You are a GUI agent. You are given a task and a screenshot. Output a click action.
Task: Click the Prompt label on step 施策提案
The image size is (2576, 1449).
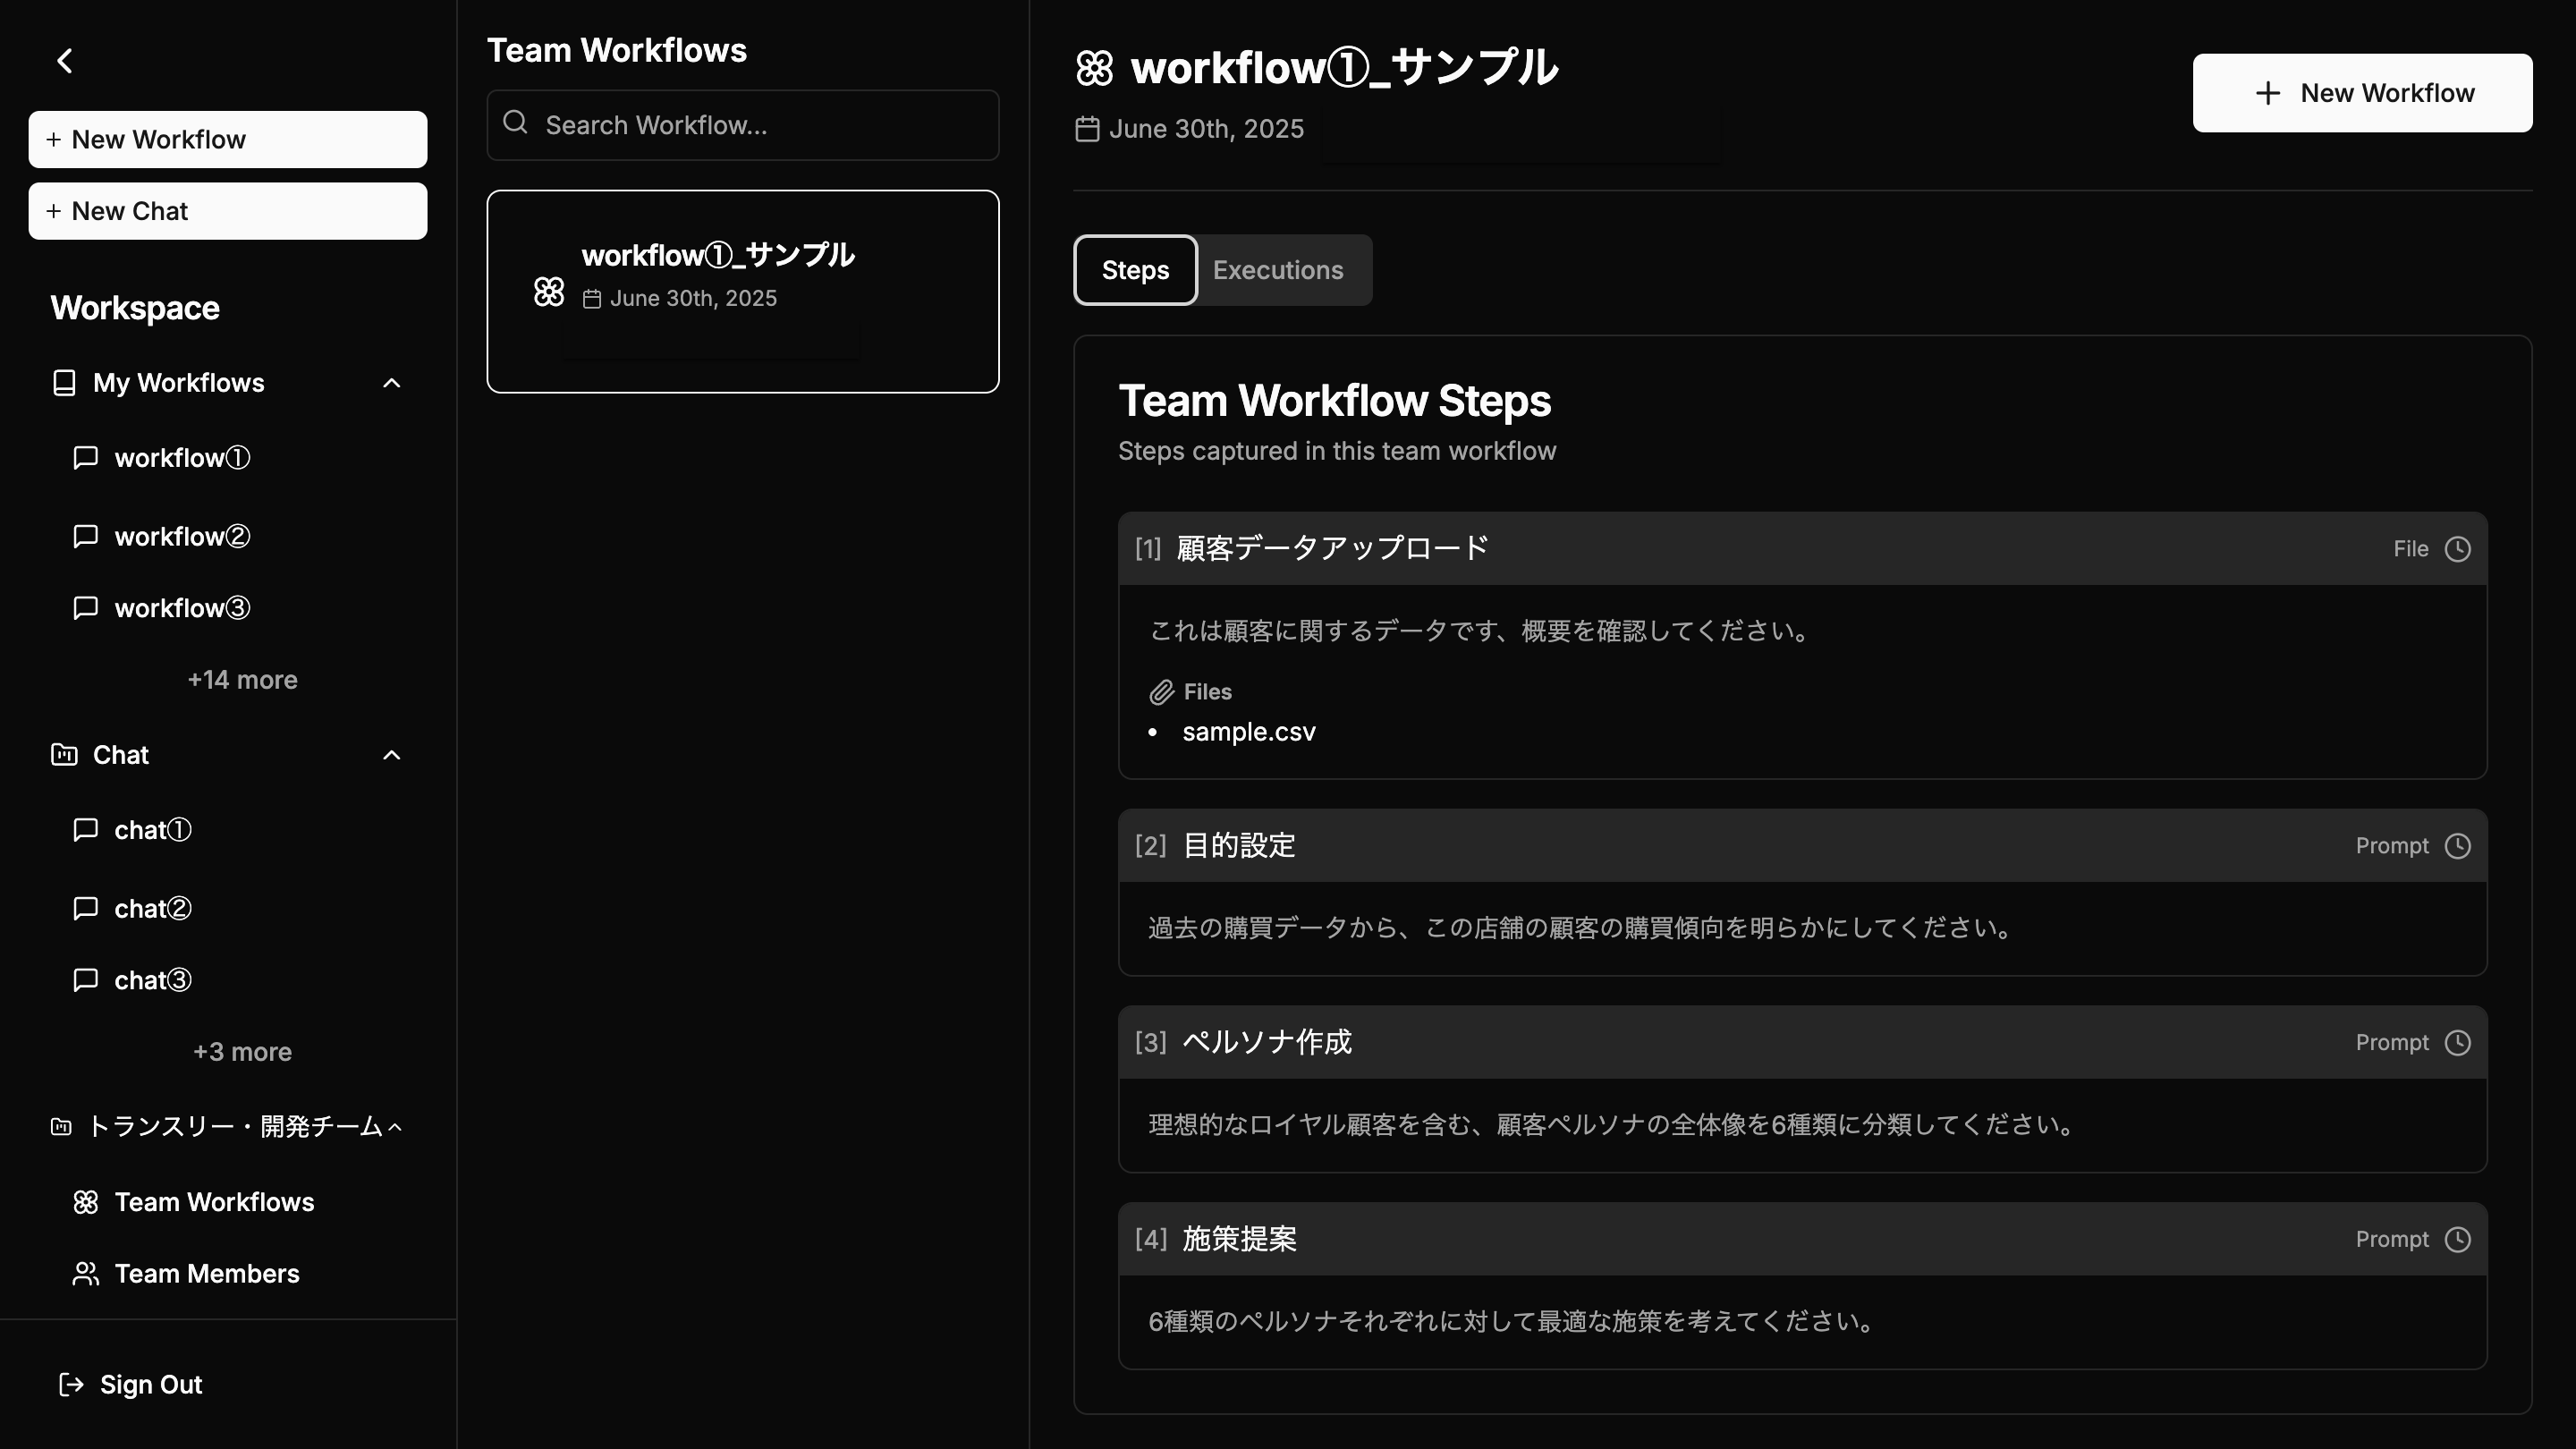(x=2391, y=1240)
